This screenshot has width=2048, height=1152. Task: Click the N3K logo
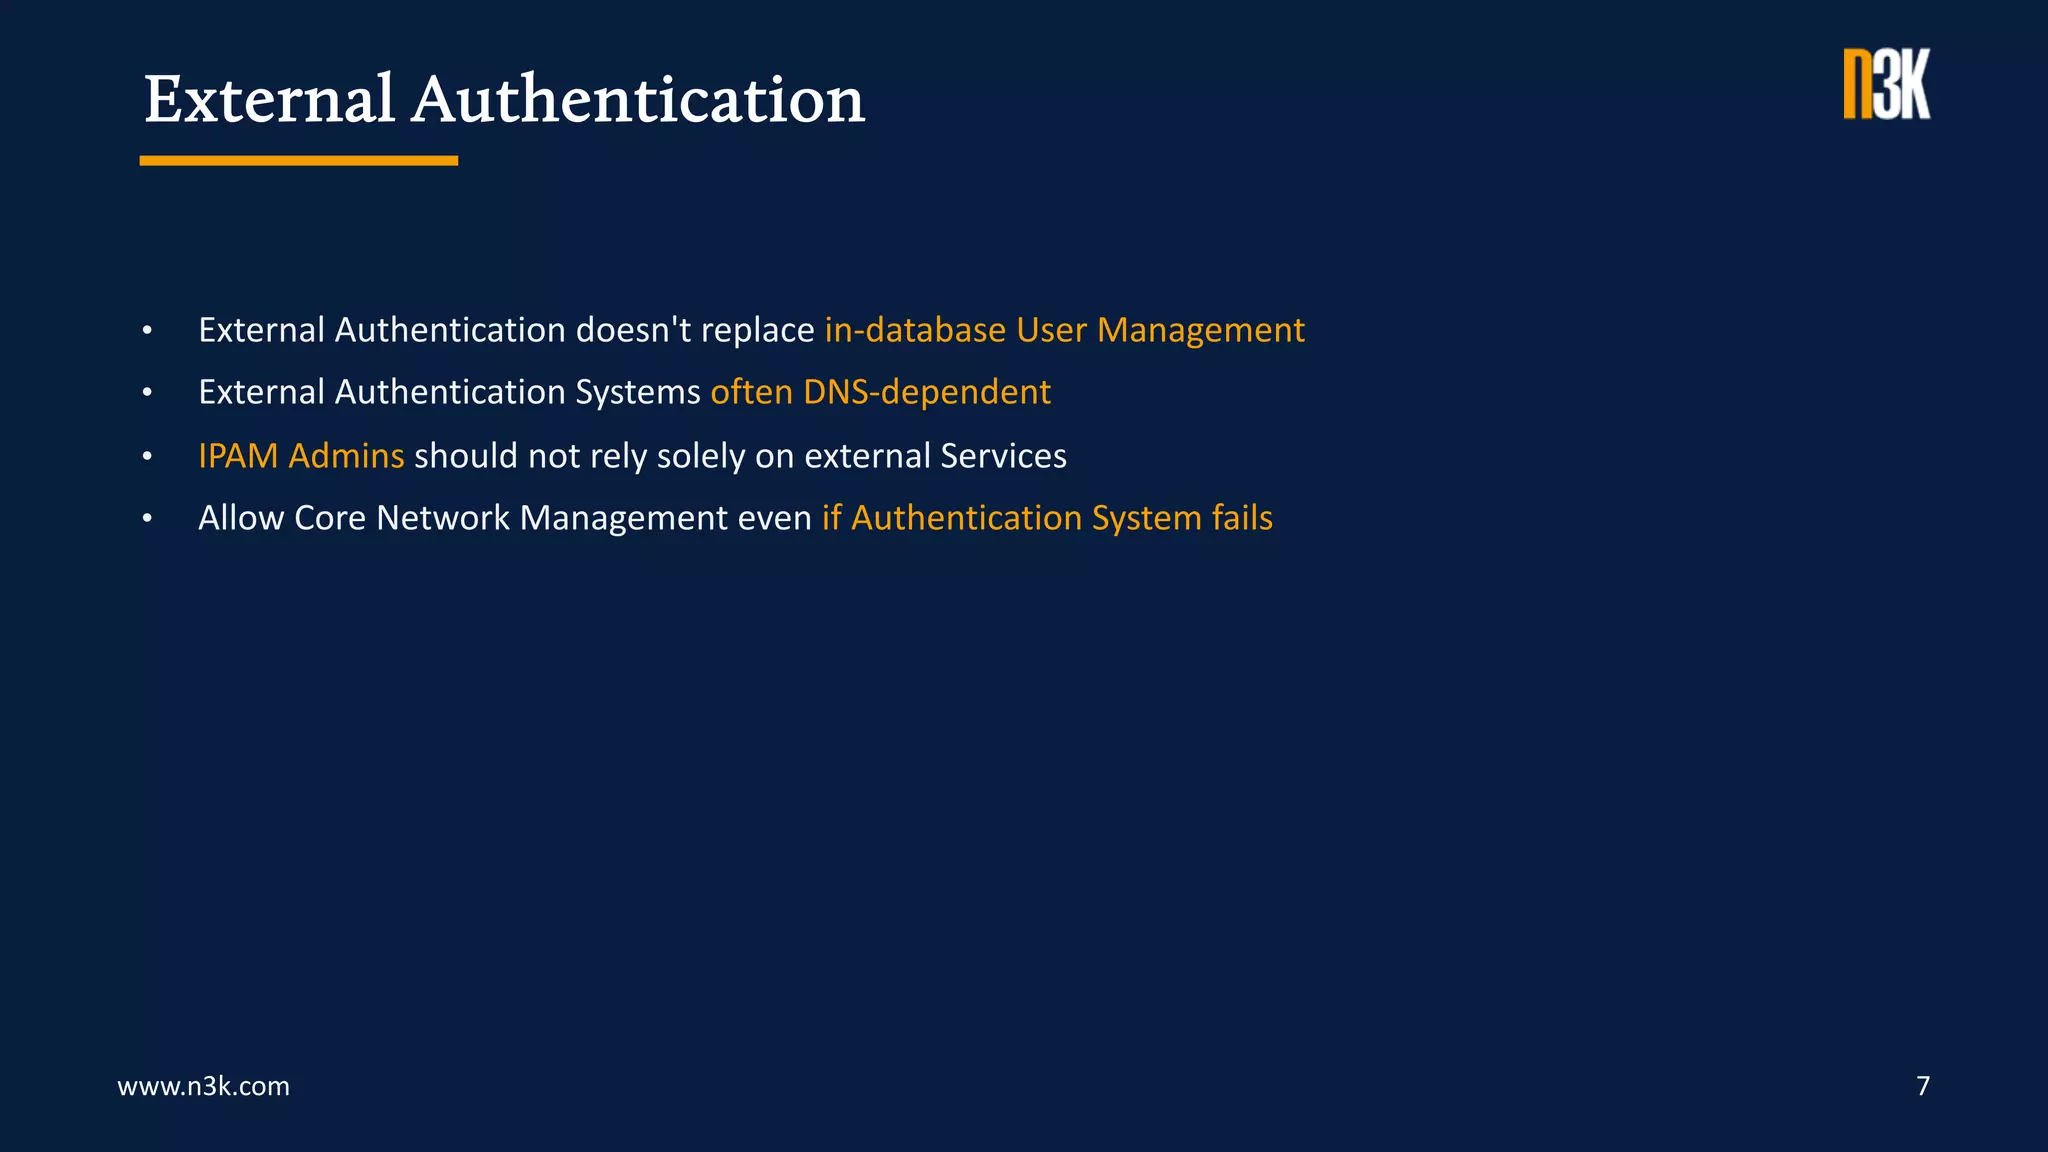(x=1887, y=84)
